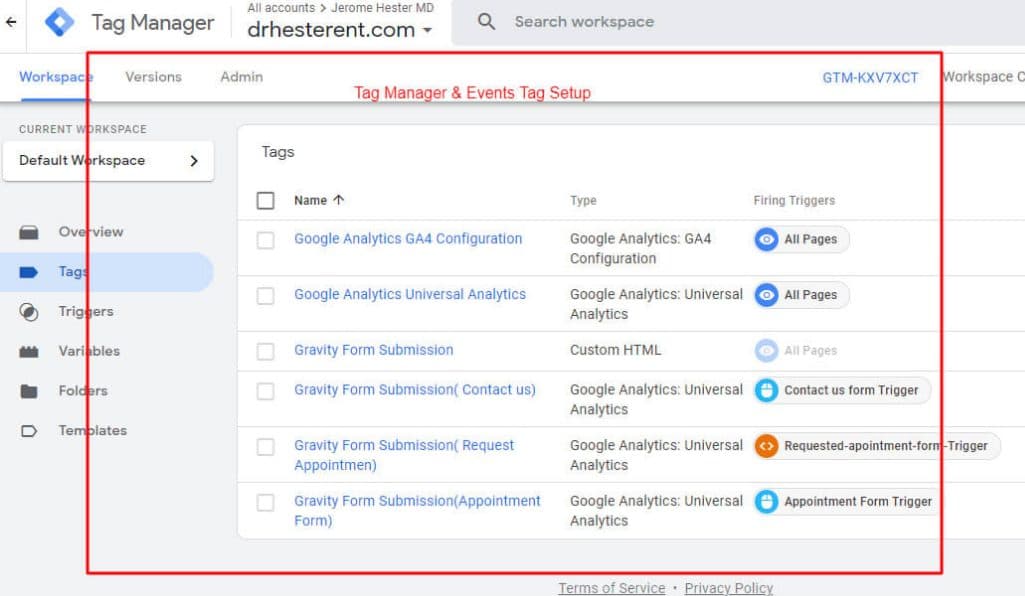Screen dimensions: 1025x596
Task: Click All accounts breadcrumb
Action: coord(281,8)
